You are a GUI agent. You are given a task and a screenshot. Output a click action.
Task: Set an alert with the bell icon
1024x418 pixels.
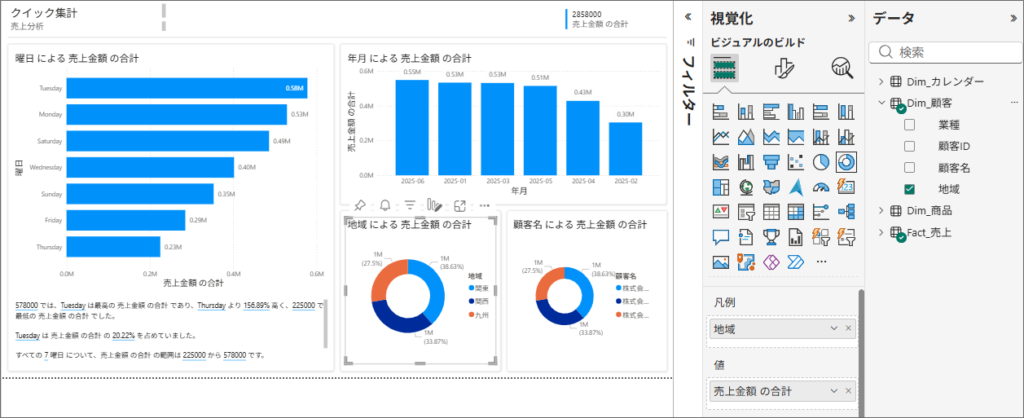[x=385, y=205]
